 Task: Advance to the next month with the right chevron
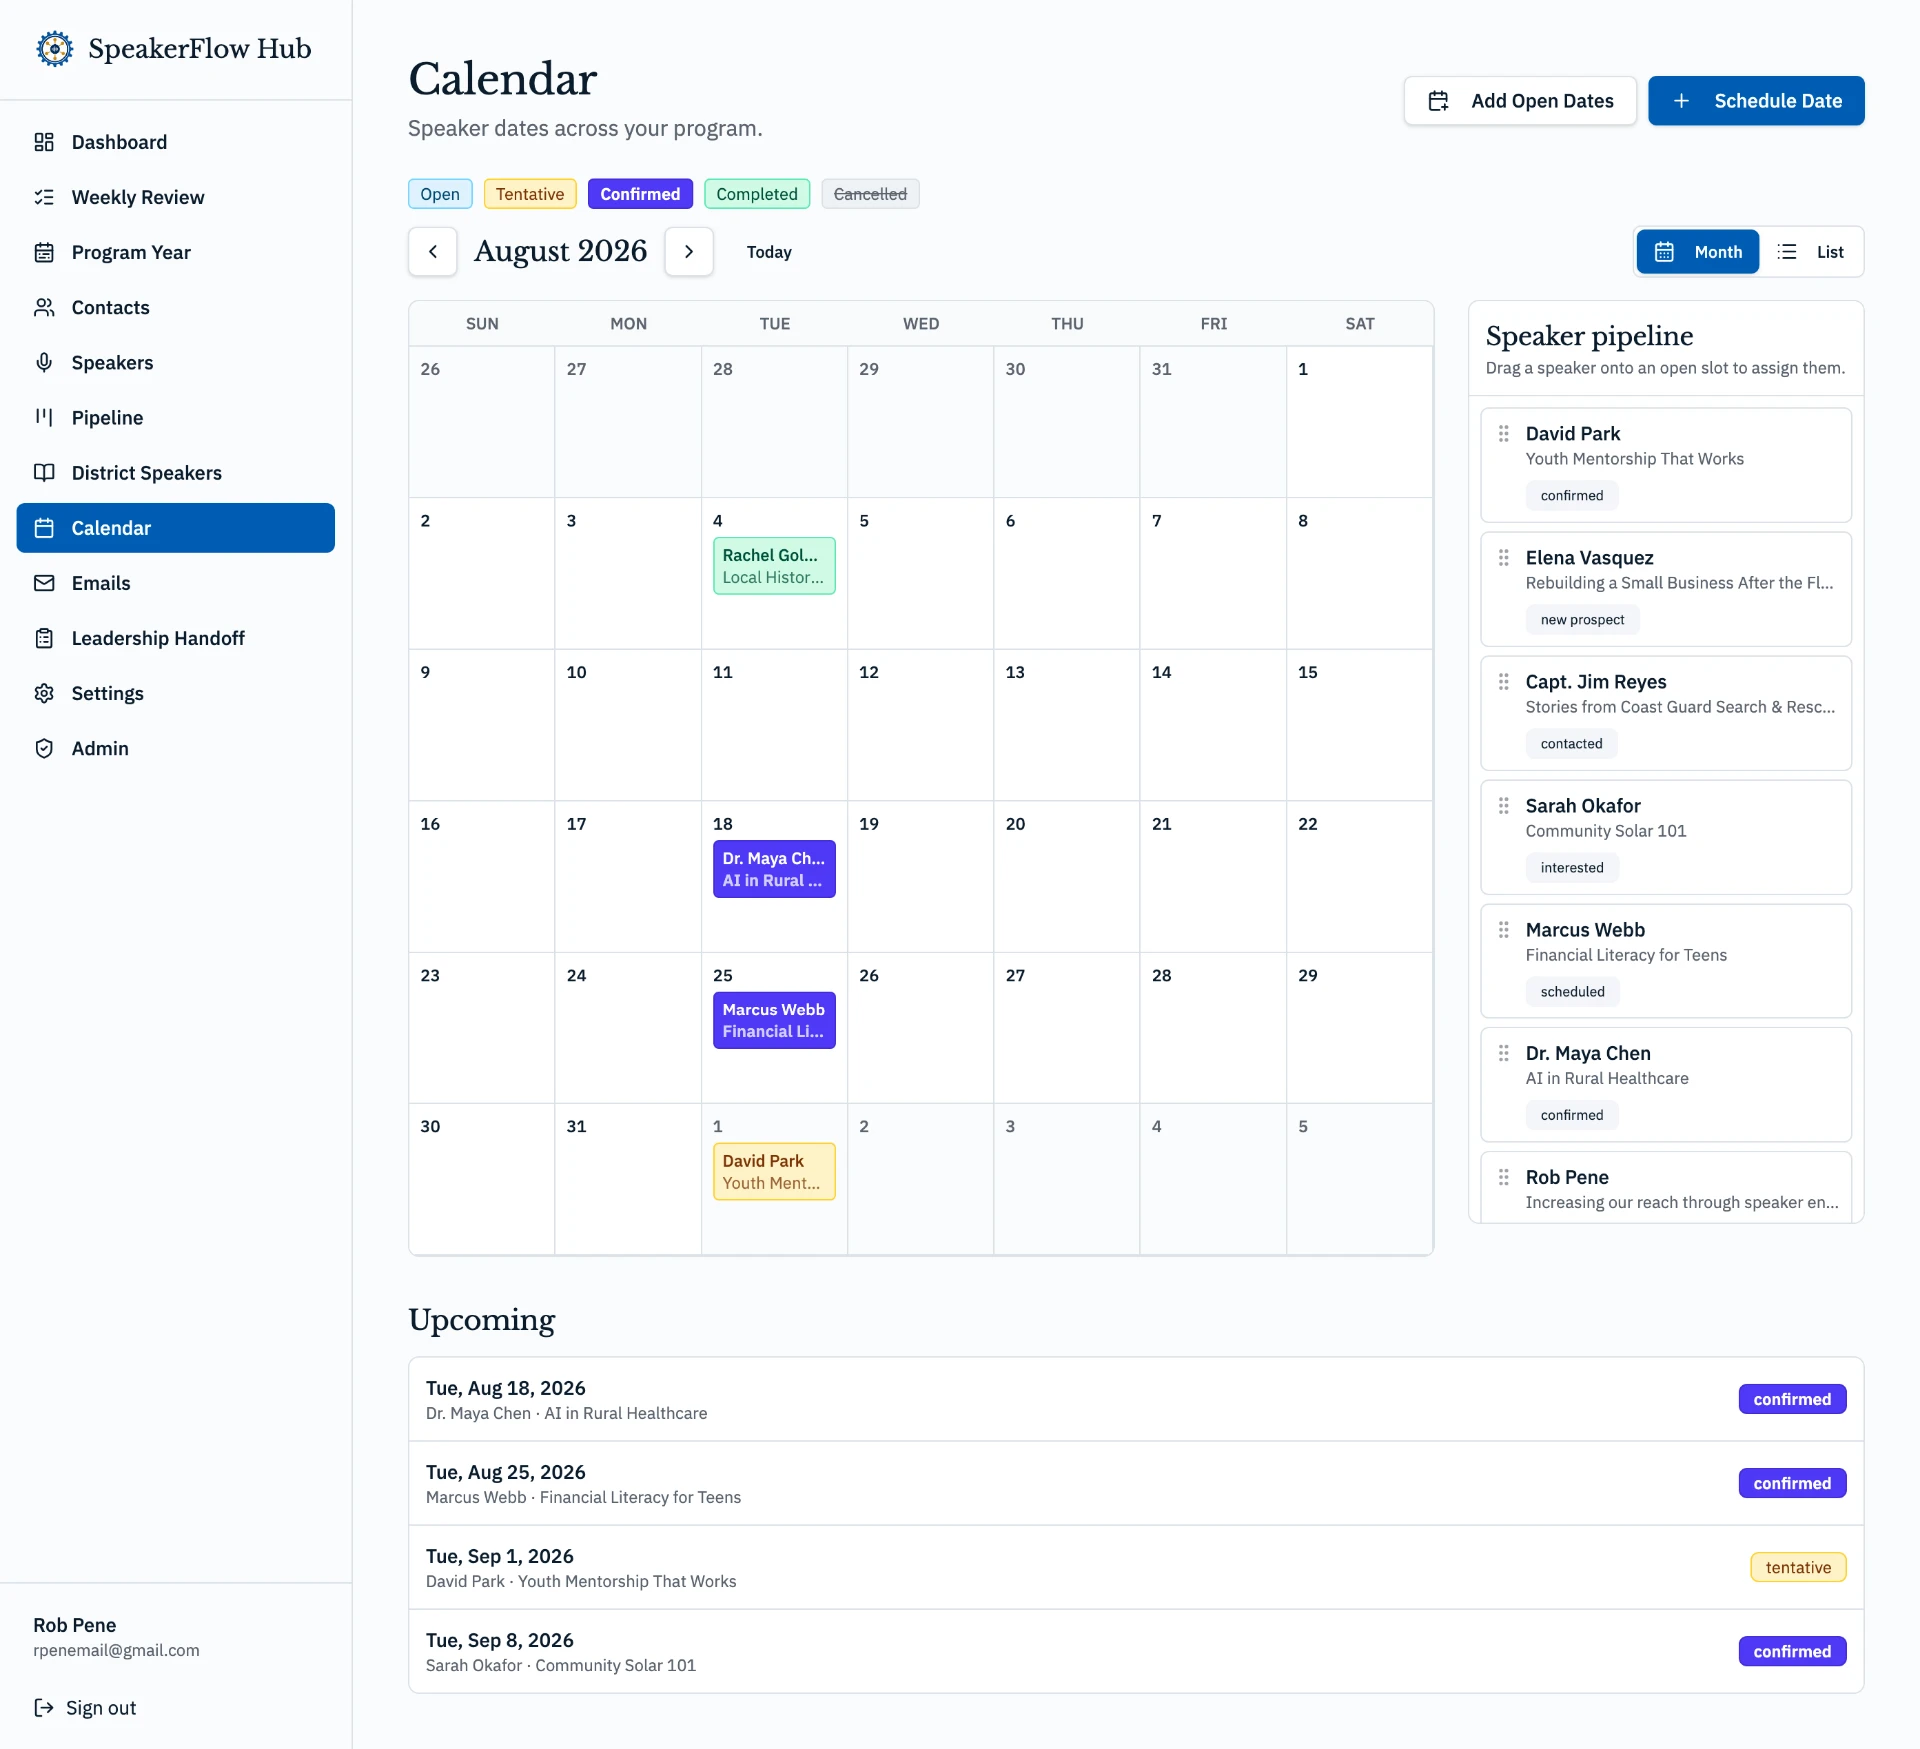(689, 252)
